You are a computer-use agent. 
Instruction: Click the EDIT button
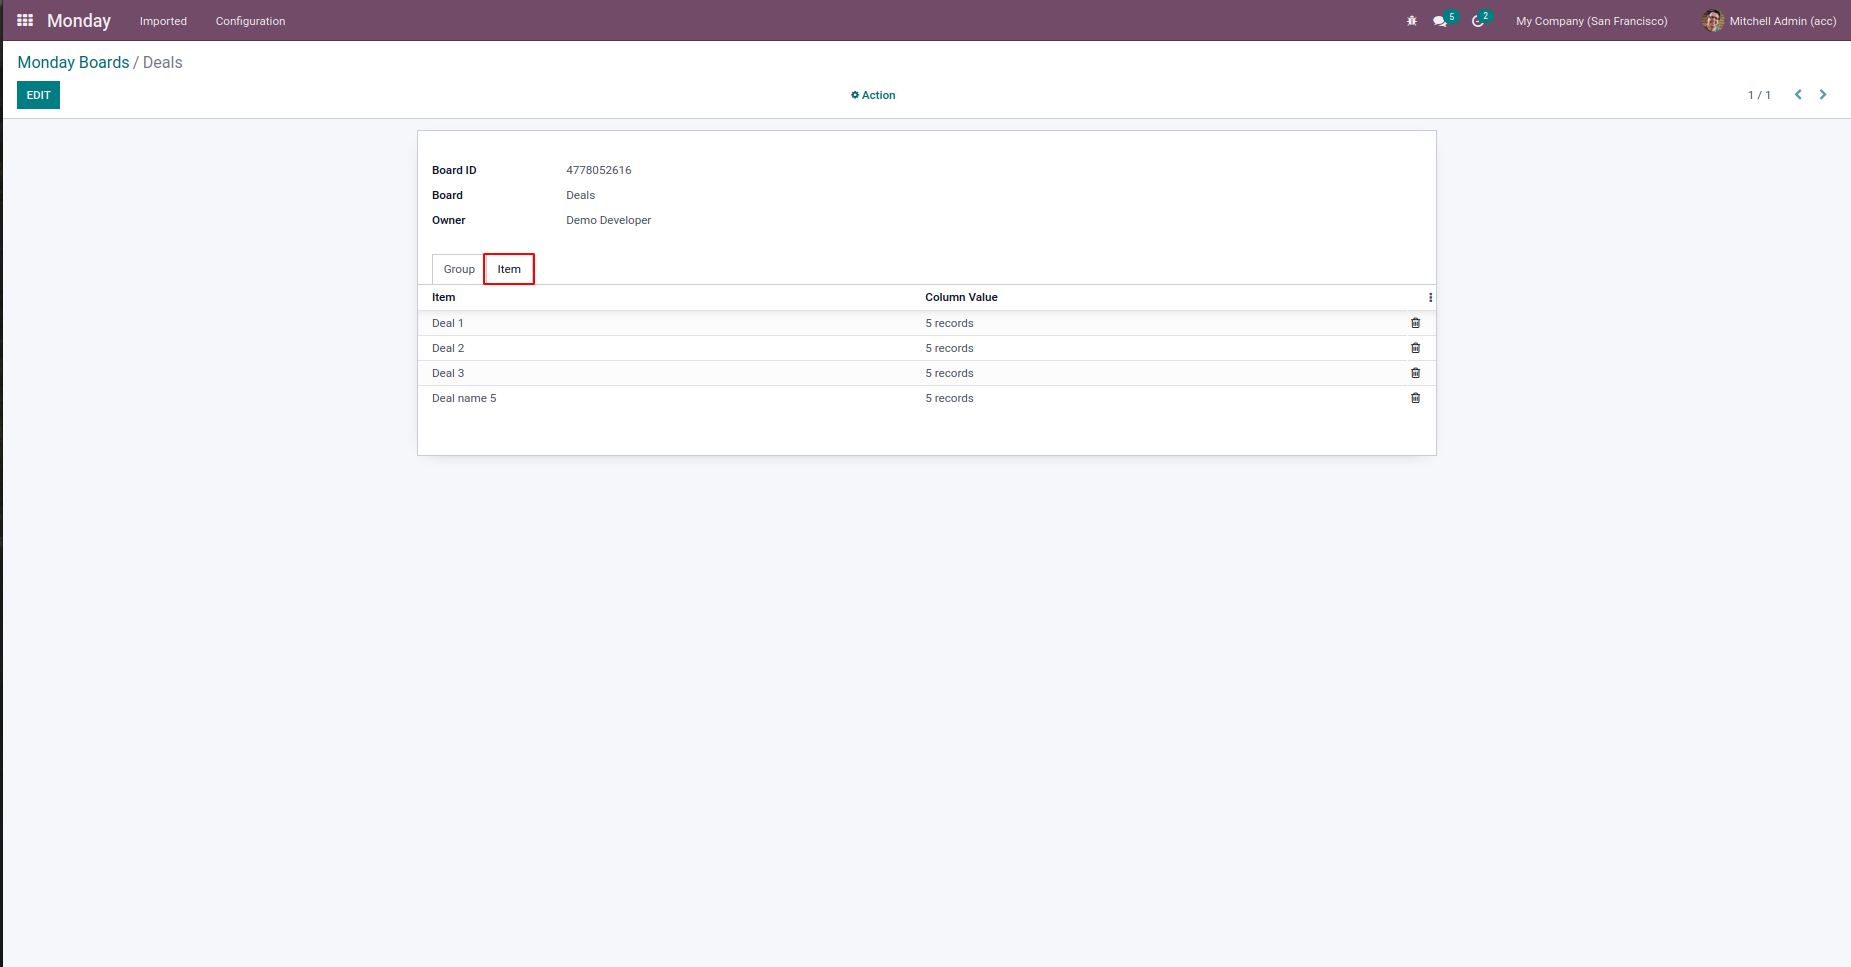[38, 95]
